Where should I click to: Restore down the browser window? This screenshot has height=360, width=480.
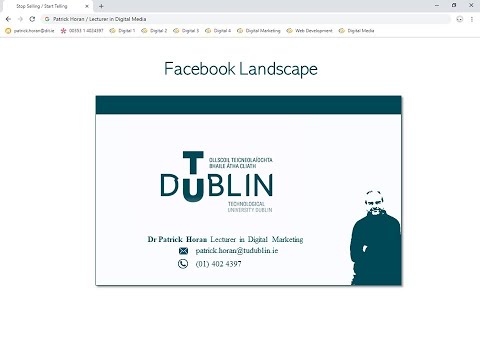454,5
